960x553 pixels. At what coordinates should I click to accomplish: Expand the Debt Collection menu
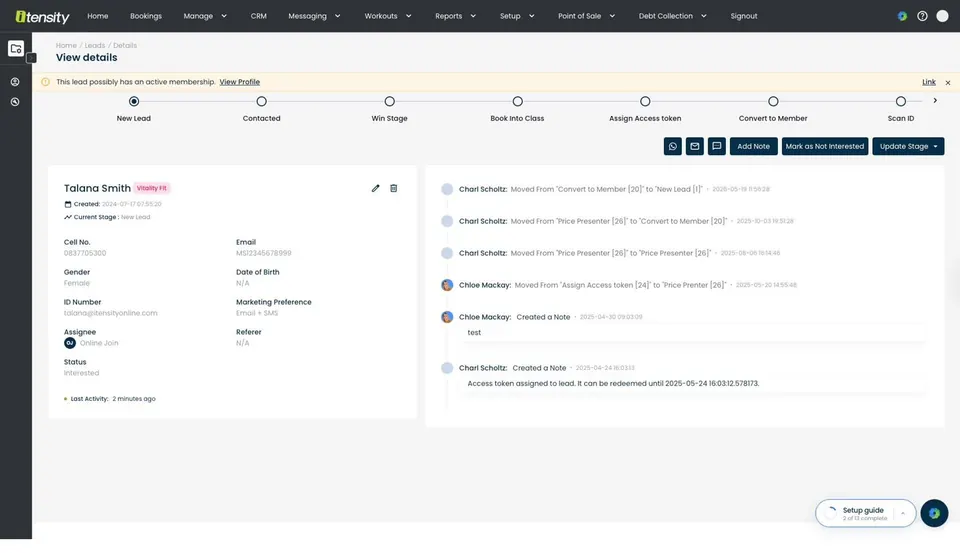pyautogui.click(x=672, y=16)
